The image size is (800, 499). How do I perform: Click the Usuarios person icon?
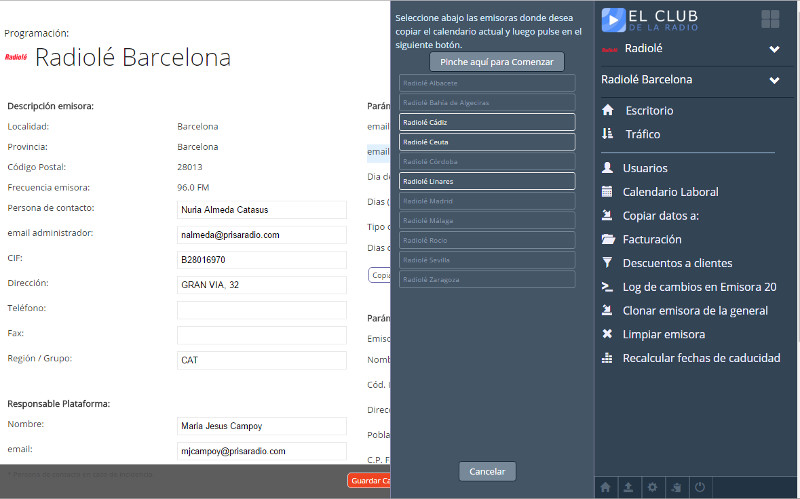point(607,167)
